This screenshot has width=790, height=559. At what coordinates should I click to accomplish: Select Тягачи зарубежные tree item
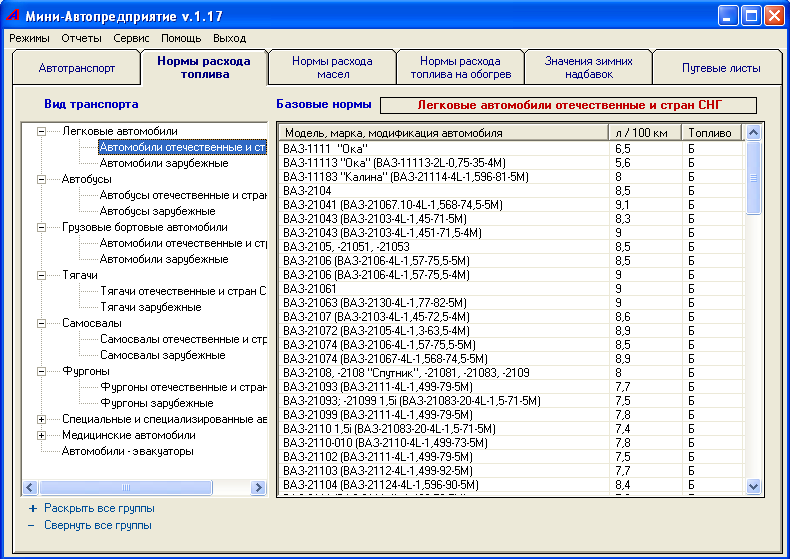(x=151, y=307)
